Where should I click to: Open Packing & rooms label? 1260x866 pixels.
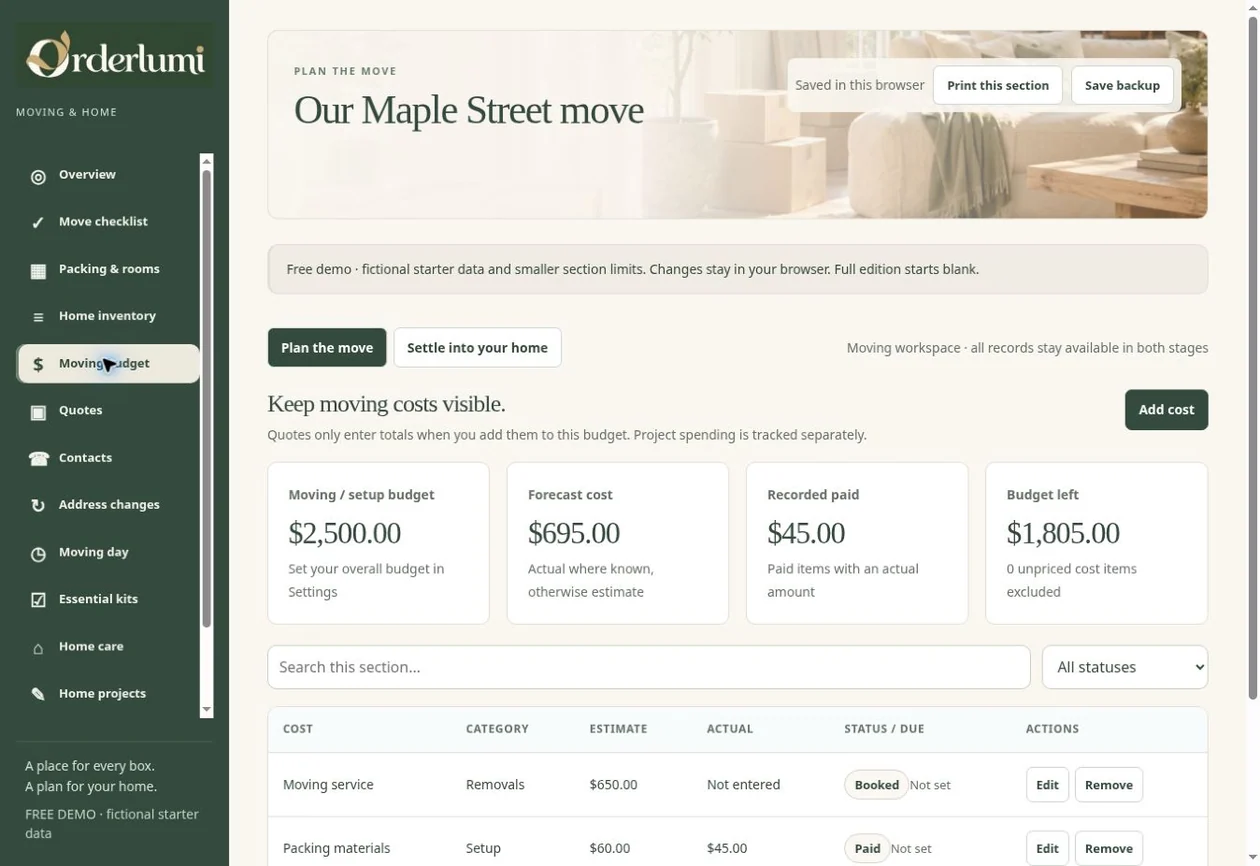tap(109, 268)
